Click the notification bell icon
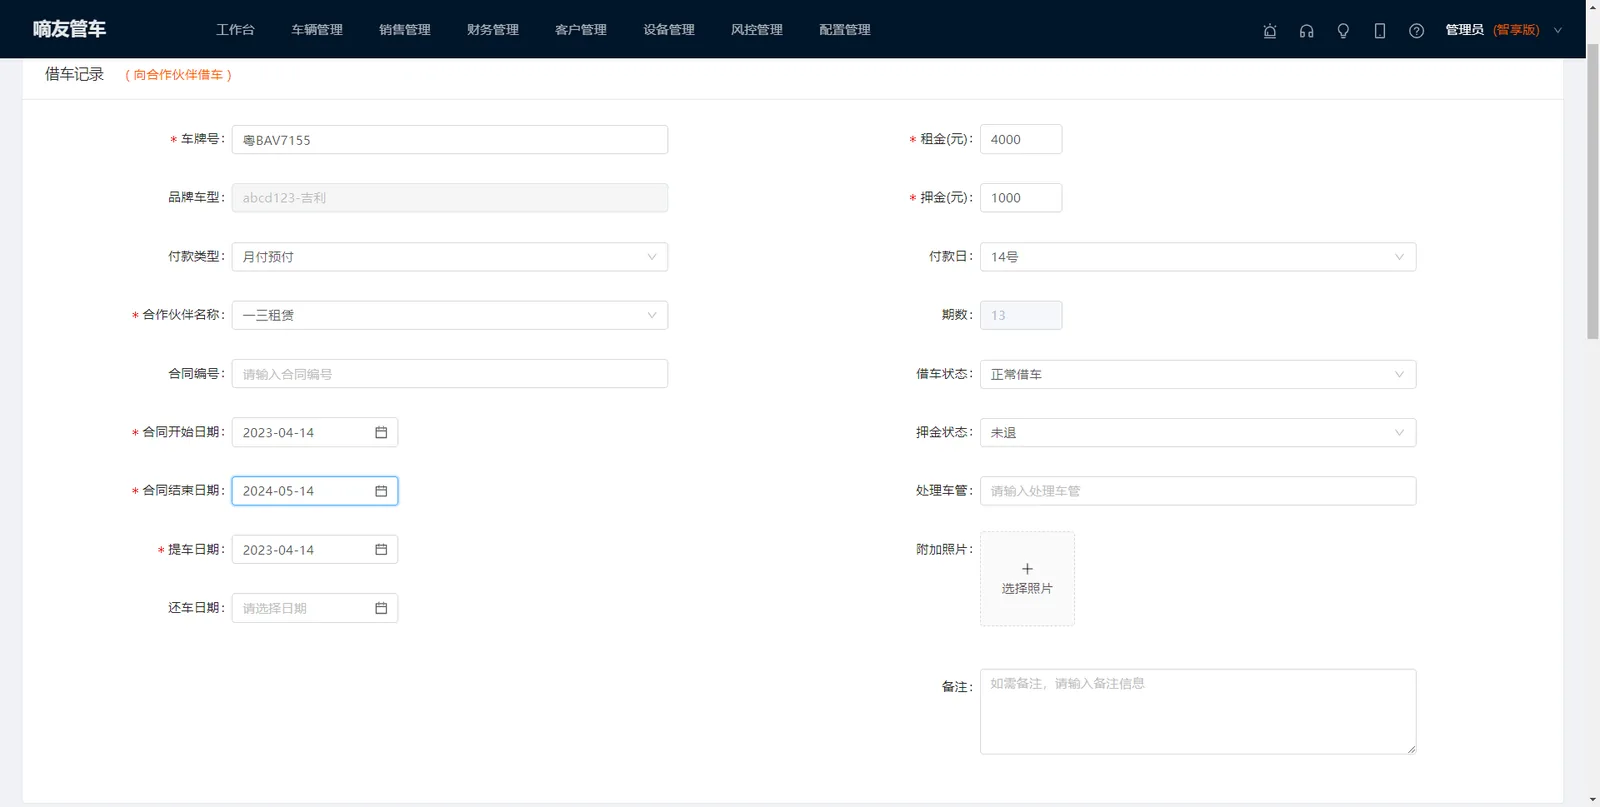Viewport: 1600px width, 807px height. [x=1270, y=31]
